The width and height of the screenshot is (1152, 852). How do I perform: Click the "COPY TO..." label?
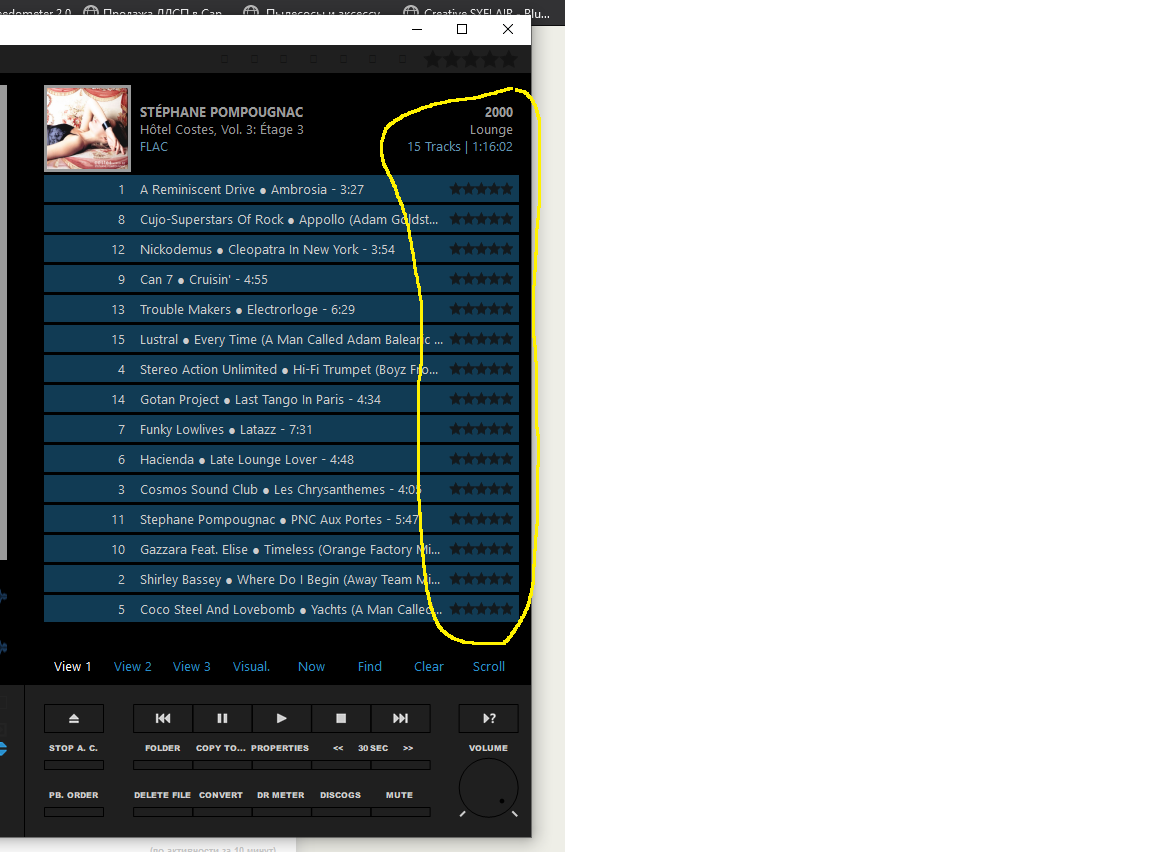coord(220,748)
